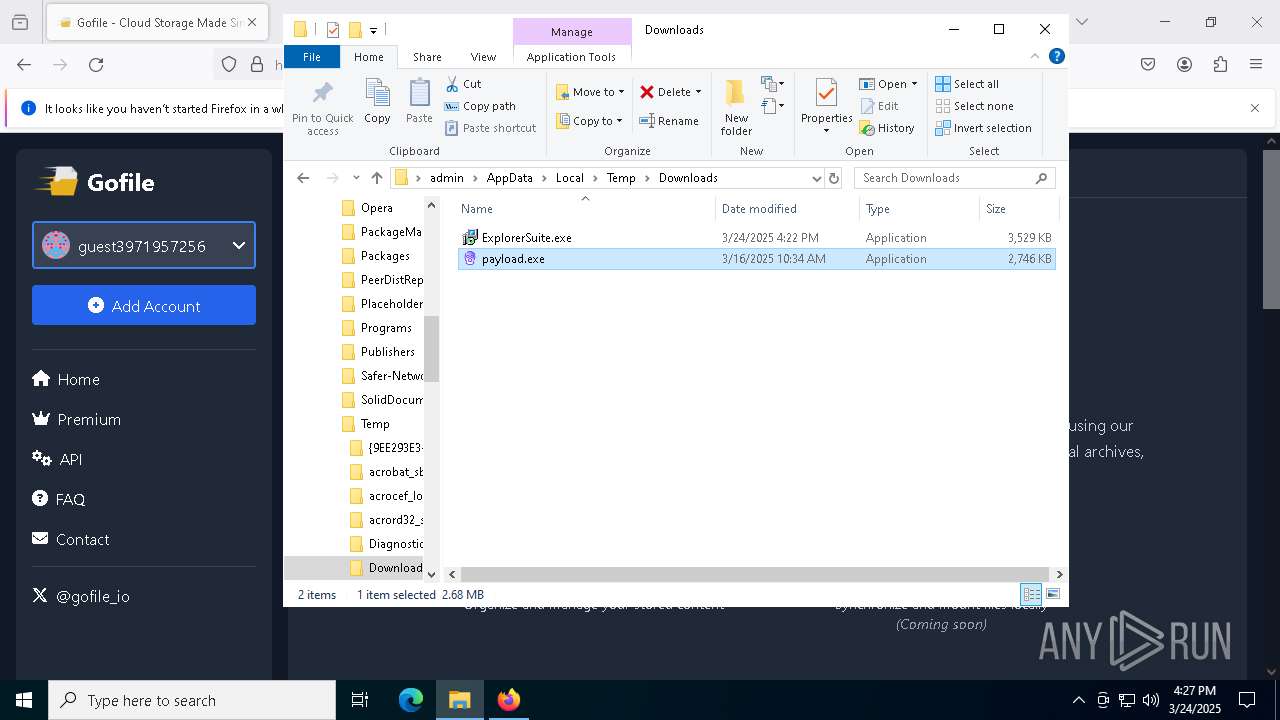Rename the selected file
The height and width of the screenshot is (720, 1280).
coord(669,121)
